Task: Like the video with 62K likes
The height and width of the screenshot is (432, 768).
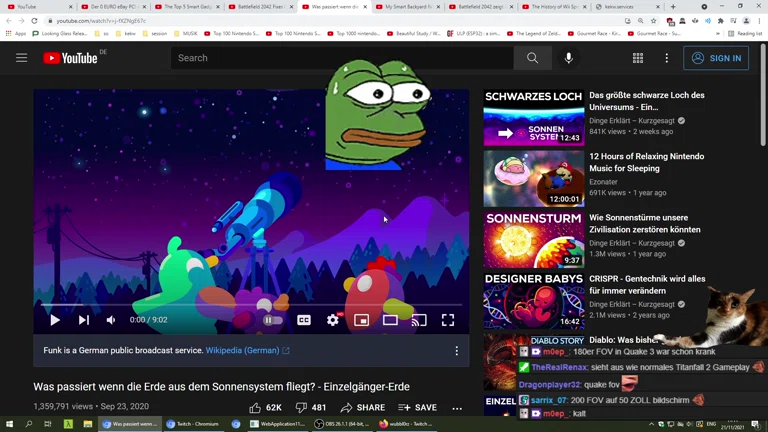Action: [x=265, y=408]
